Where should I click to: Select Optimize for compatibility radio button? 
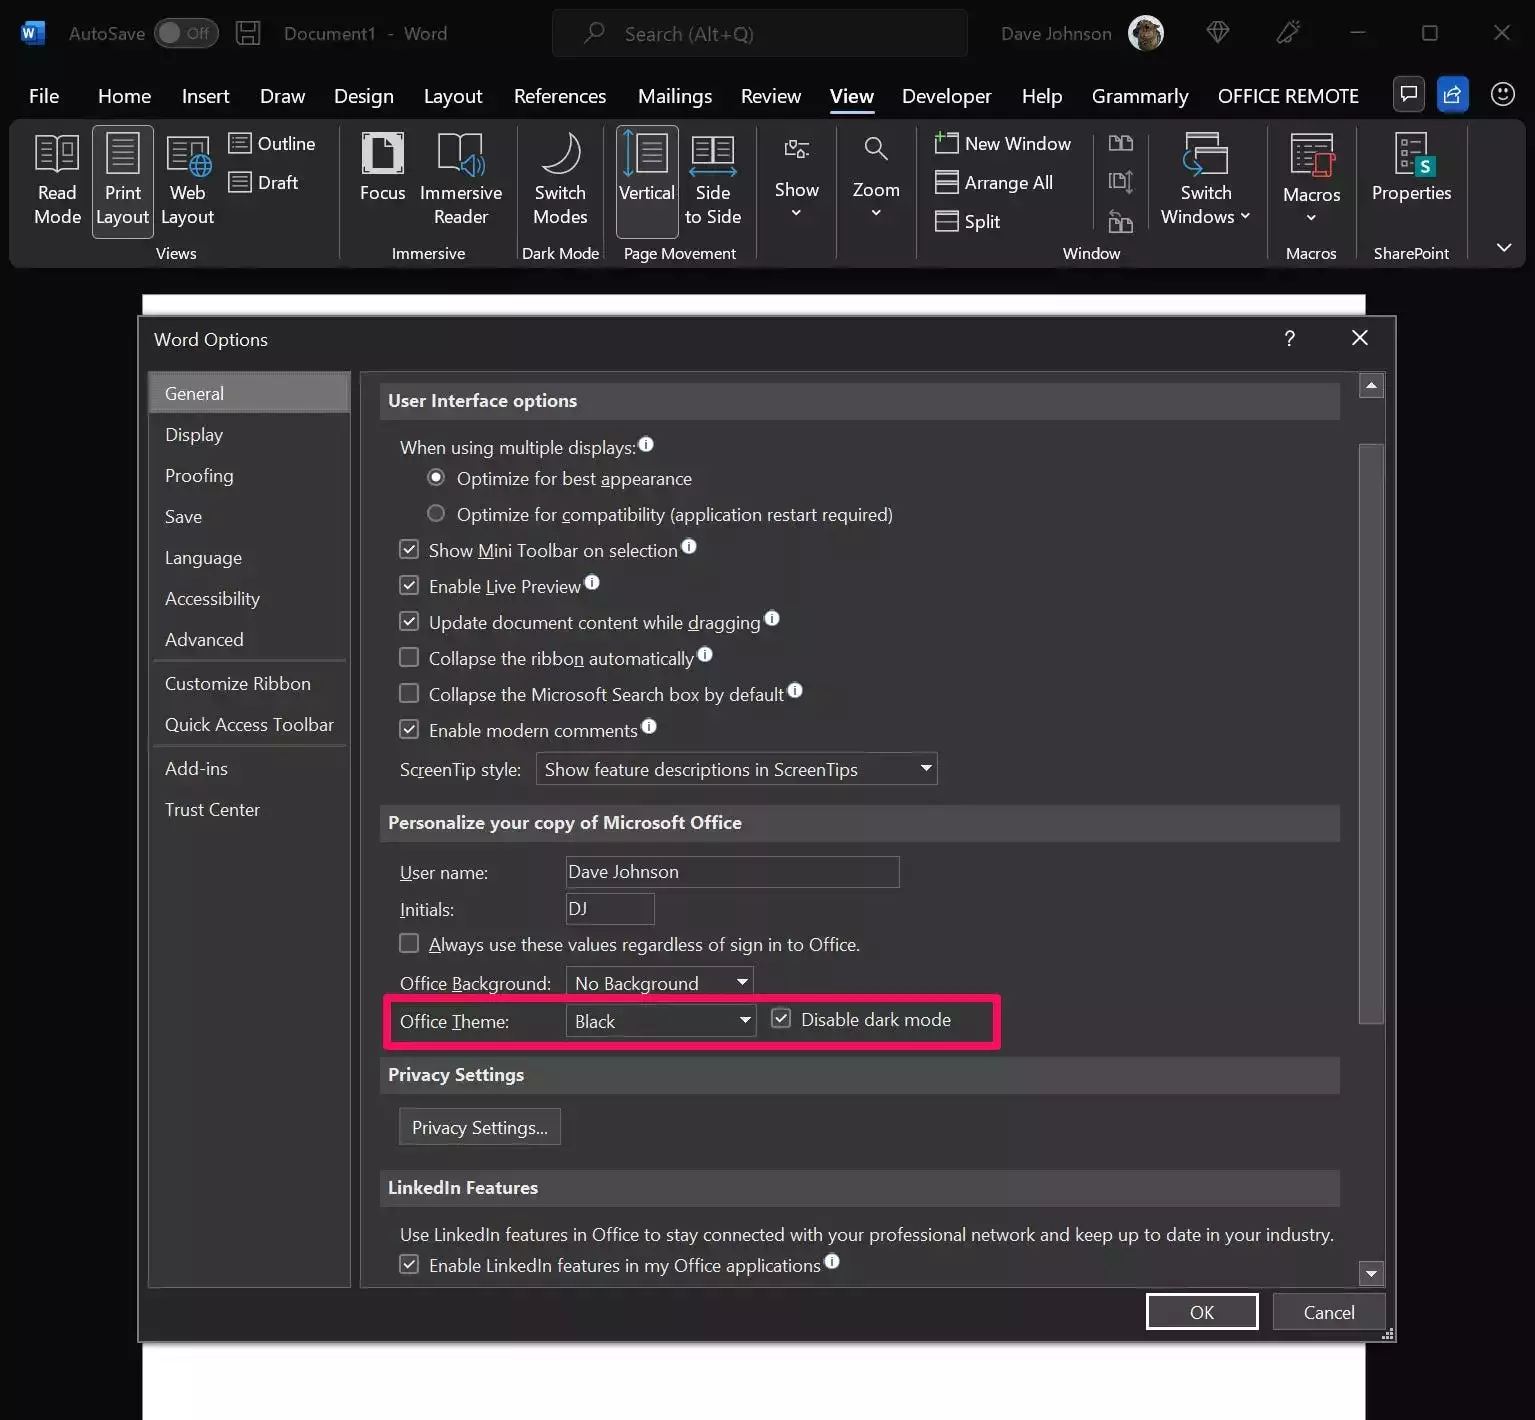436,514
